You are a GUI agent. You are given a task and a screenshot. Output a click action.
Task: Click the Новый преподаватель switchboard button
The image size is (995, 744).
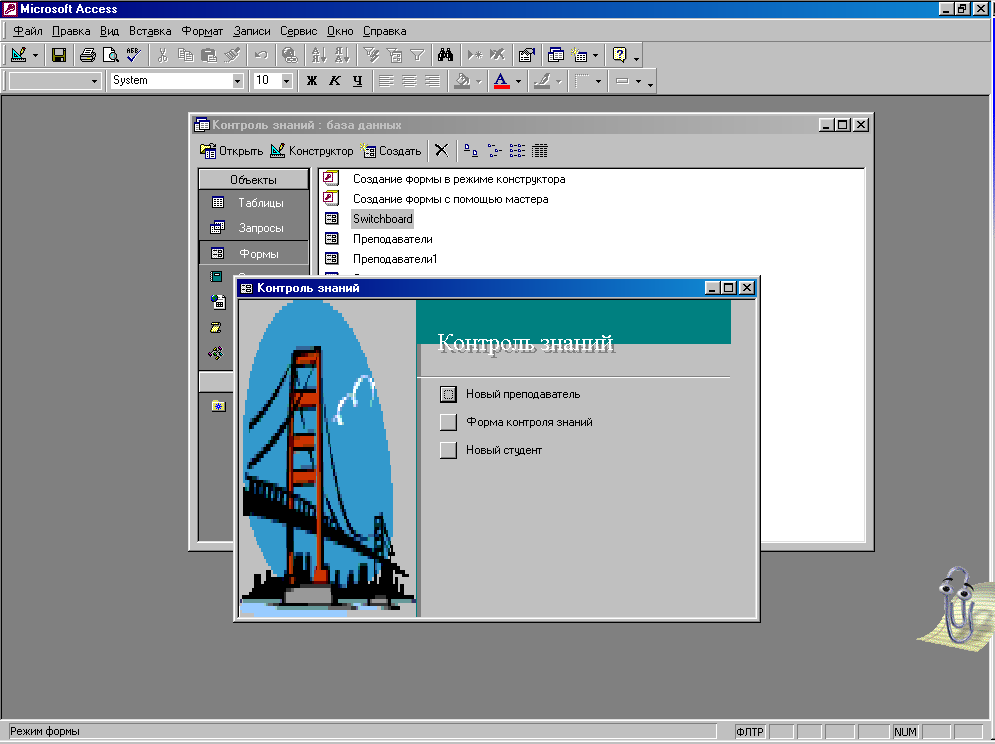tap(448, 394)
